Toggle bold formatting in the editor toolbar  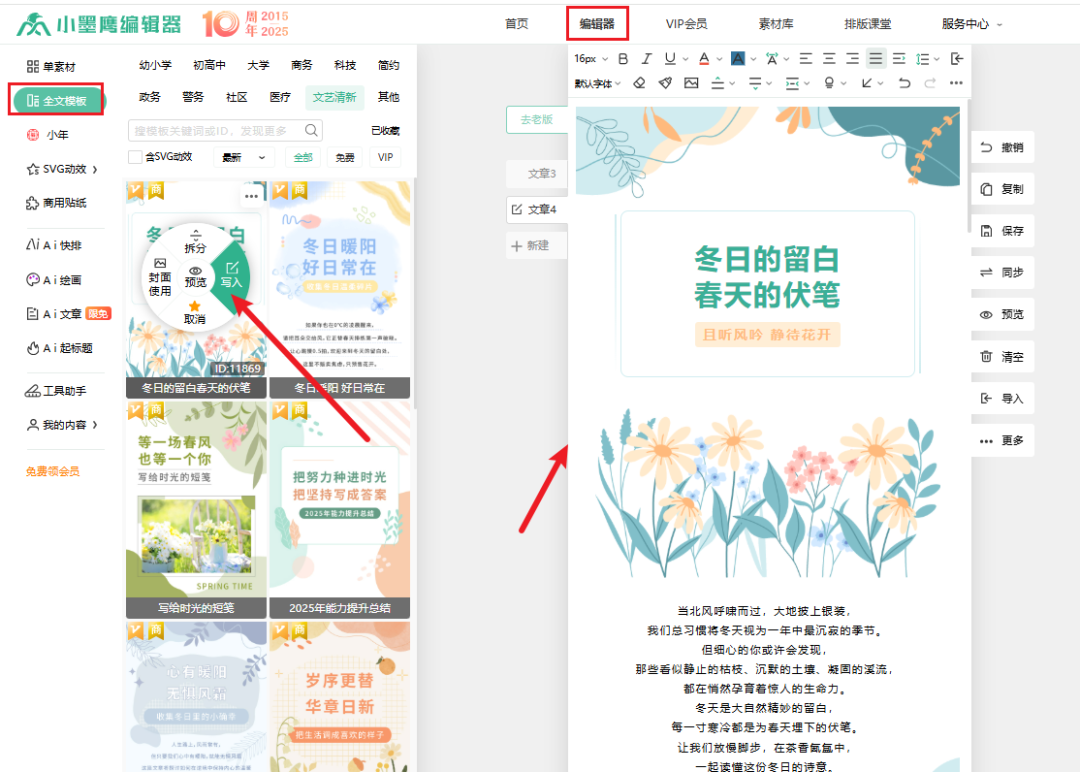point(623,59)
